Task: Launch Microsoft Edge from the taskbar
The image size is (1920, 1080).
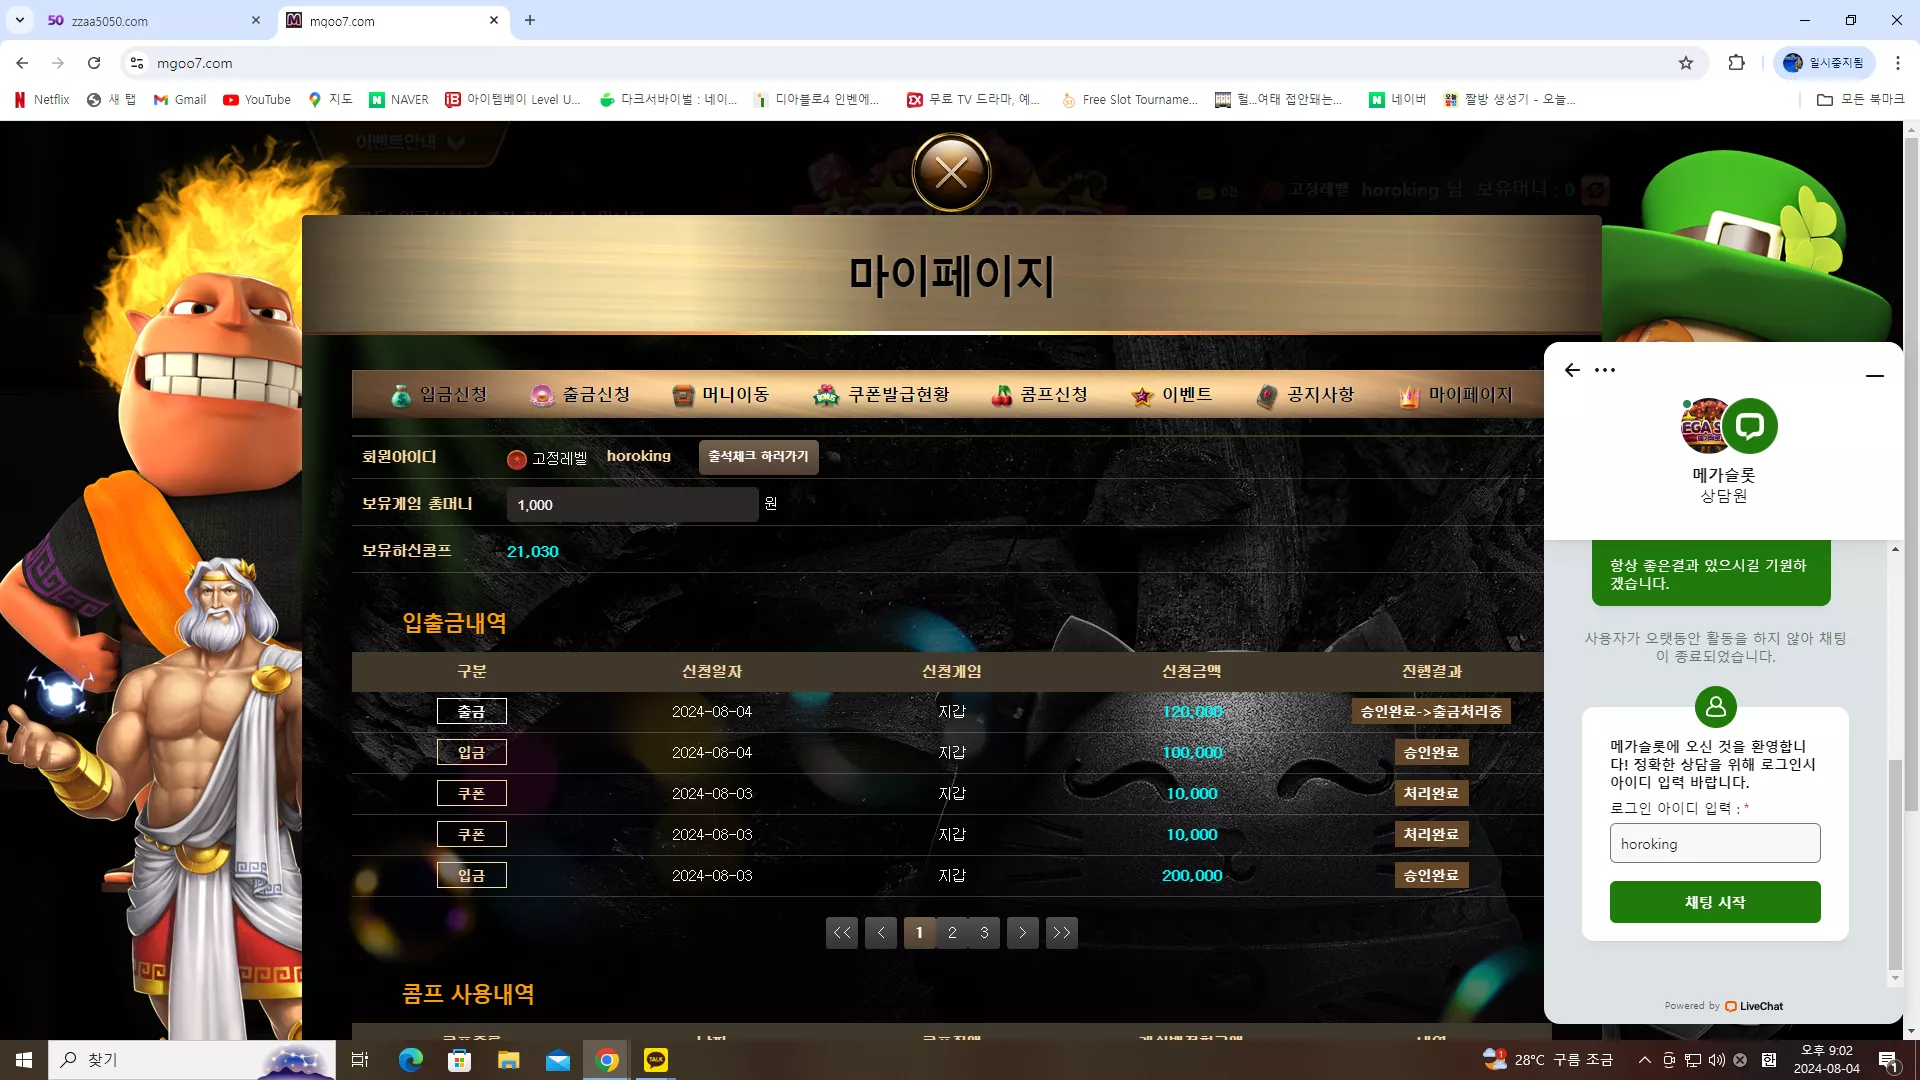Action: coord(410,1059)
